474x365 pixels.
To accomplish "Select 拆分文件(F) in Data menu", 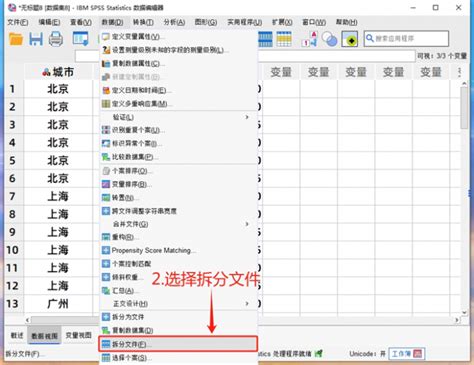I will 178,344.
